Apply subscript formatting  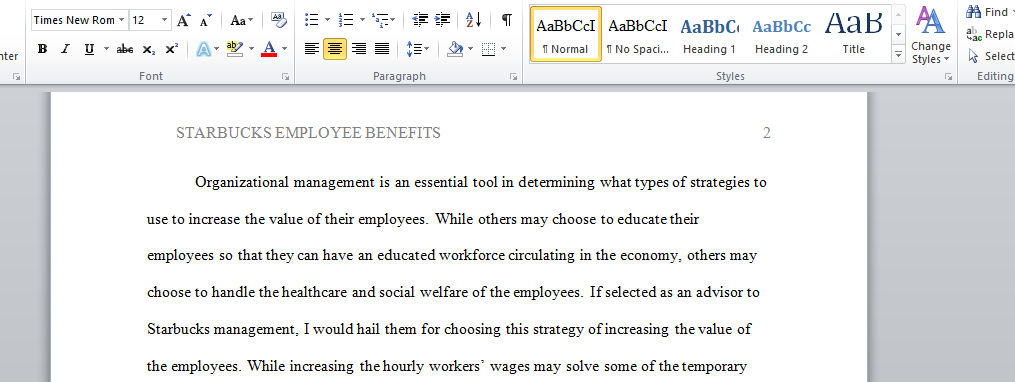click(x=149, y=49)
